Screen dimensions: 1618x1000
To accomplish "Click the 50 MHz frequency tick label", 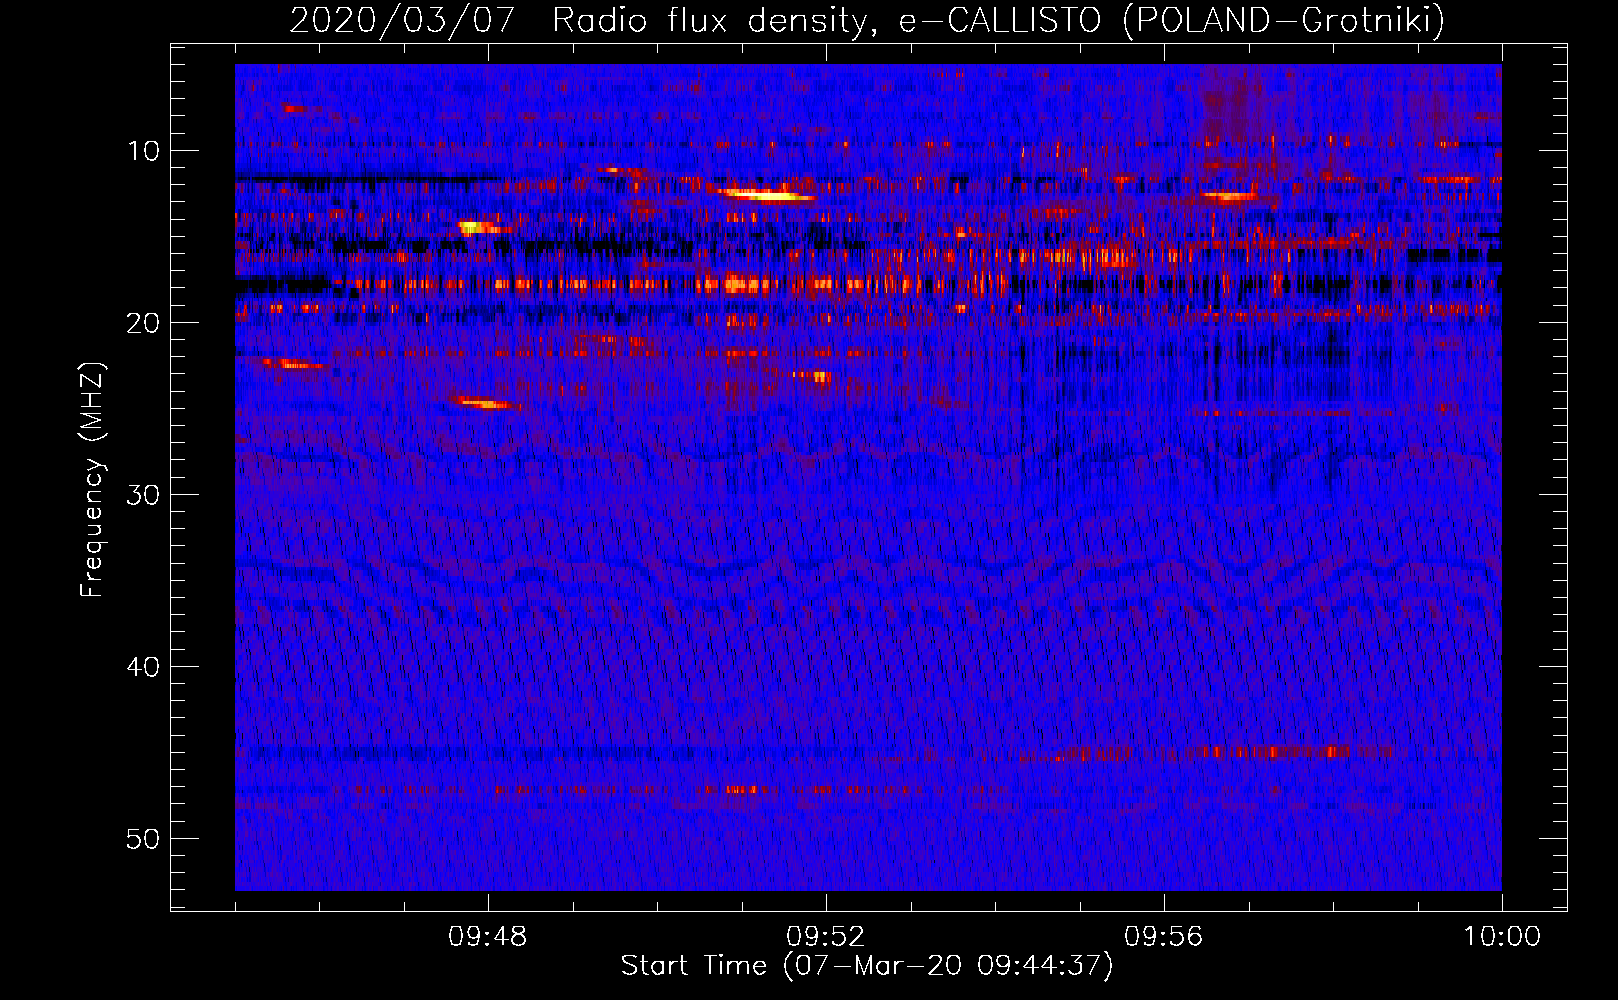I will (x=144, y=839).
